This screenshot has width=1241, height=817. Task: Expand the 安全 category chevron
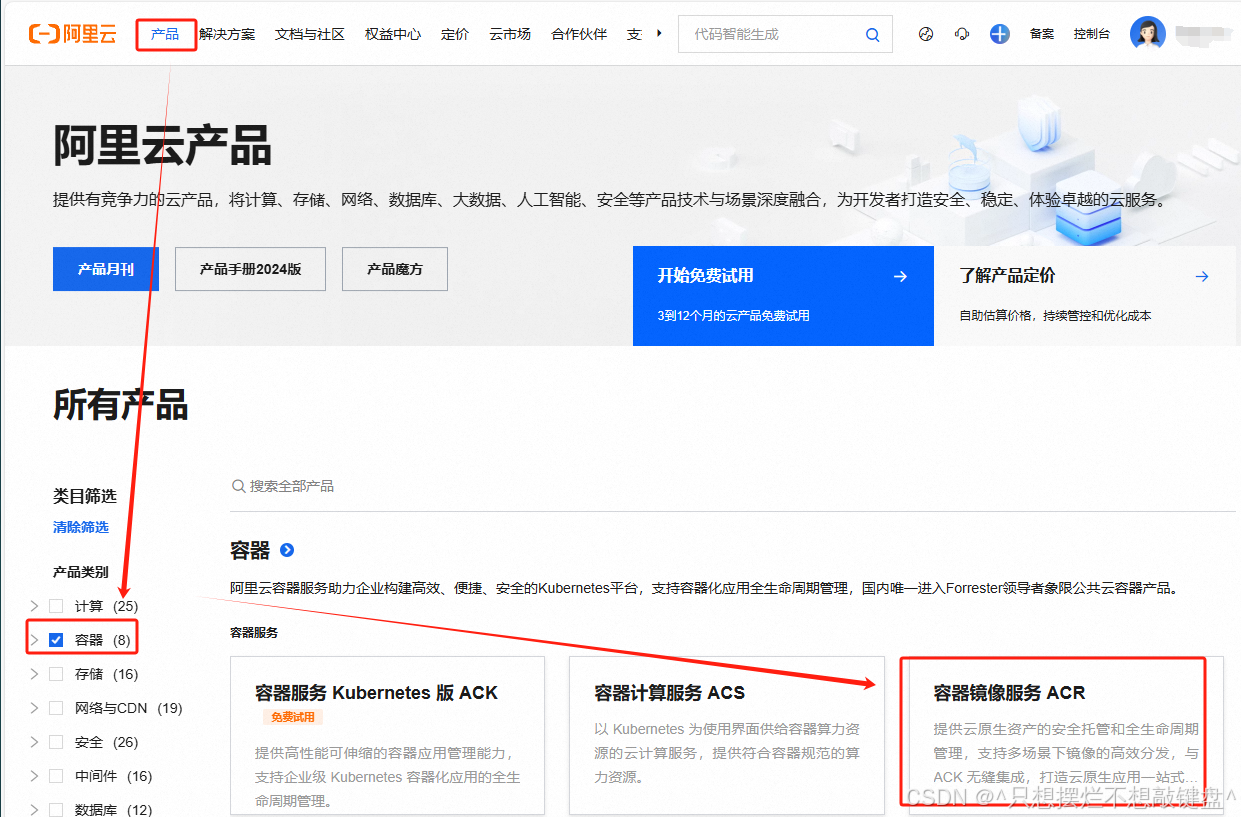pos(34,742)
